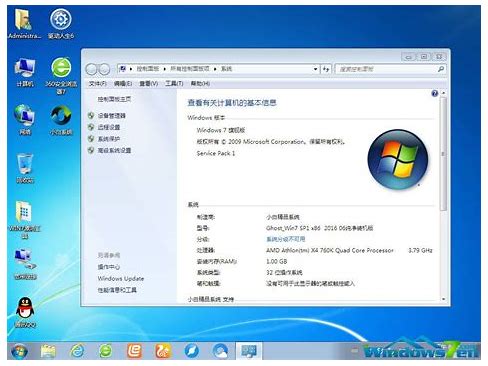Select the 网络 (Network) desktop icon

[25, 120]
